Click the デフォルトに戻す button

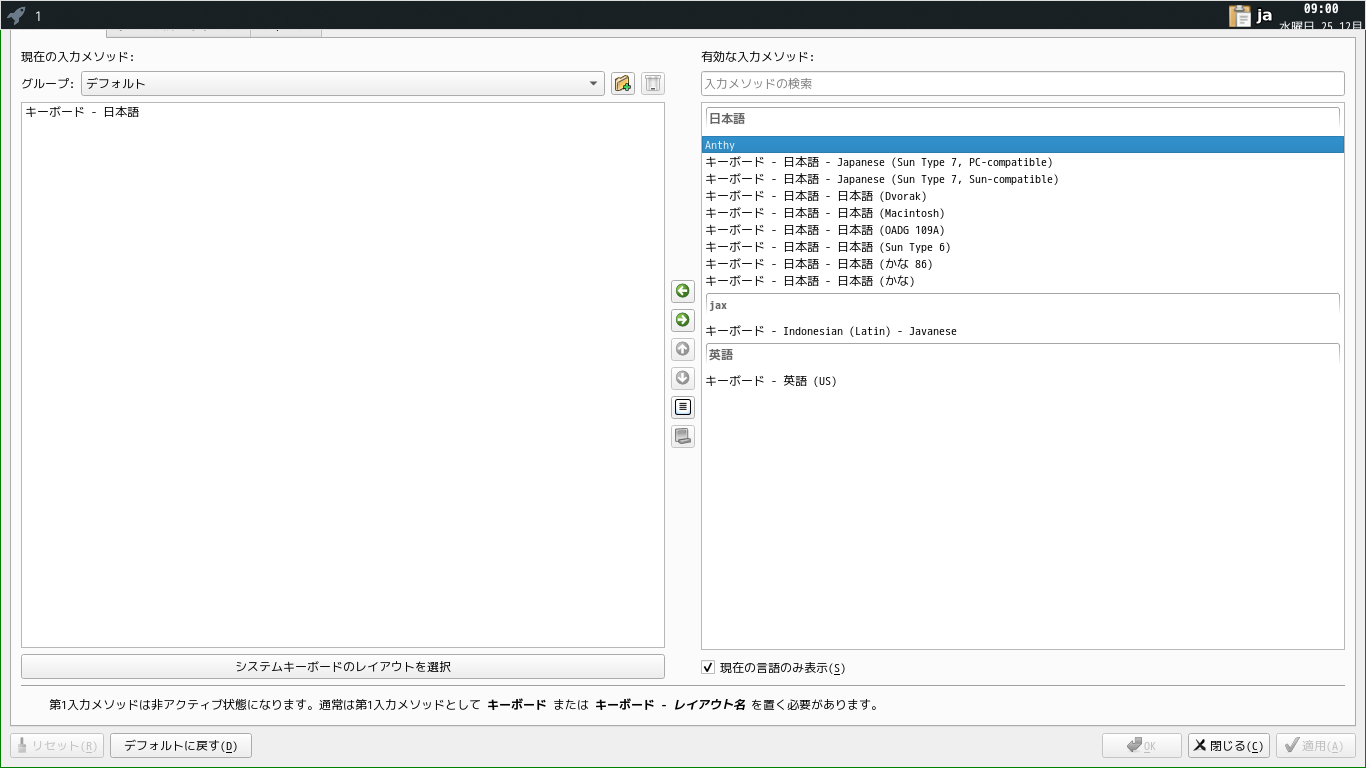pyautogui.click(x=181, y=746)
